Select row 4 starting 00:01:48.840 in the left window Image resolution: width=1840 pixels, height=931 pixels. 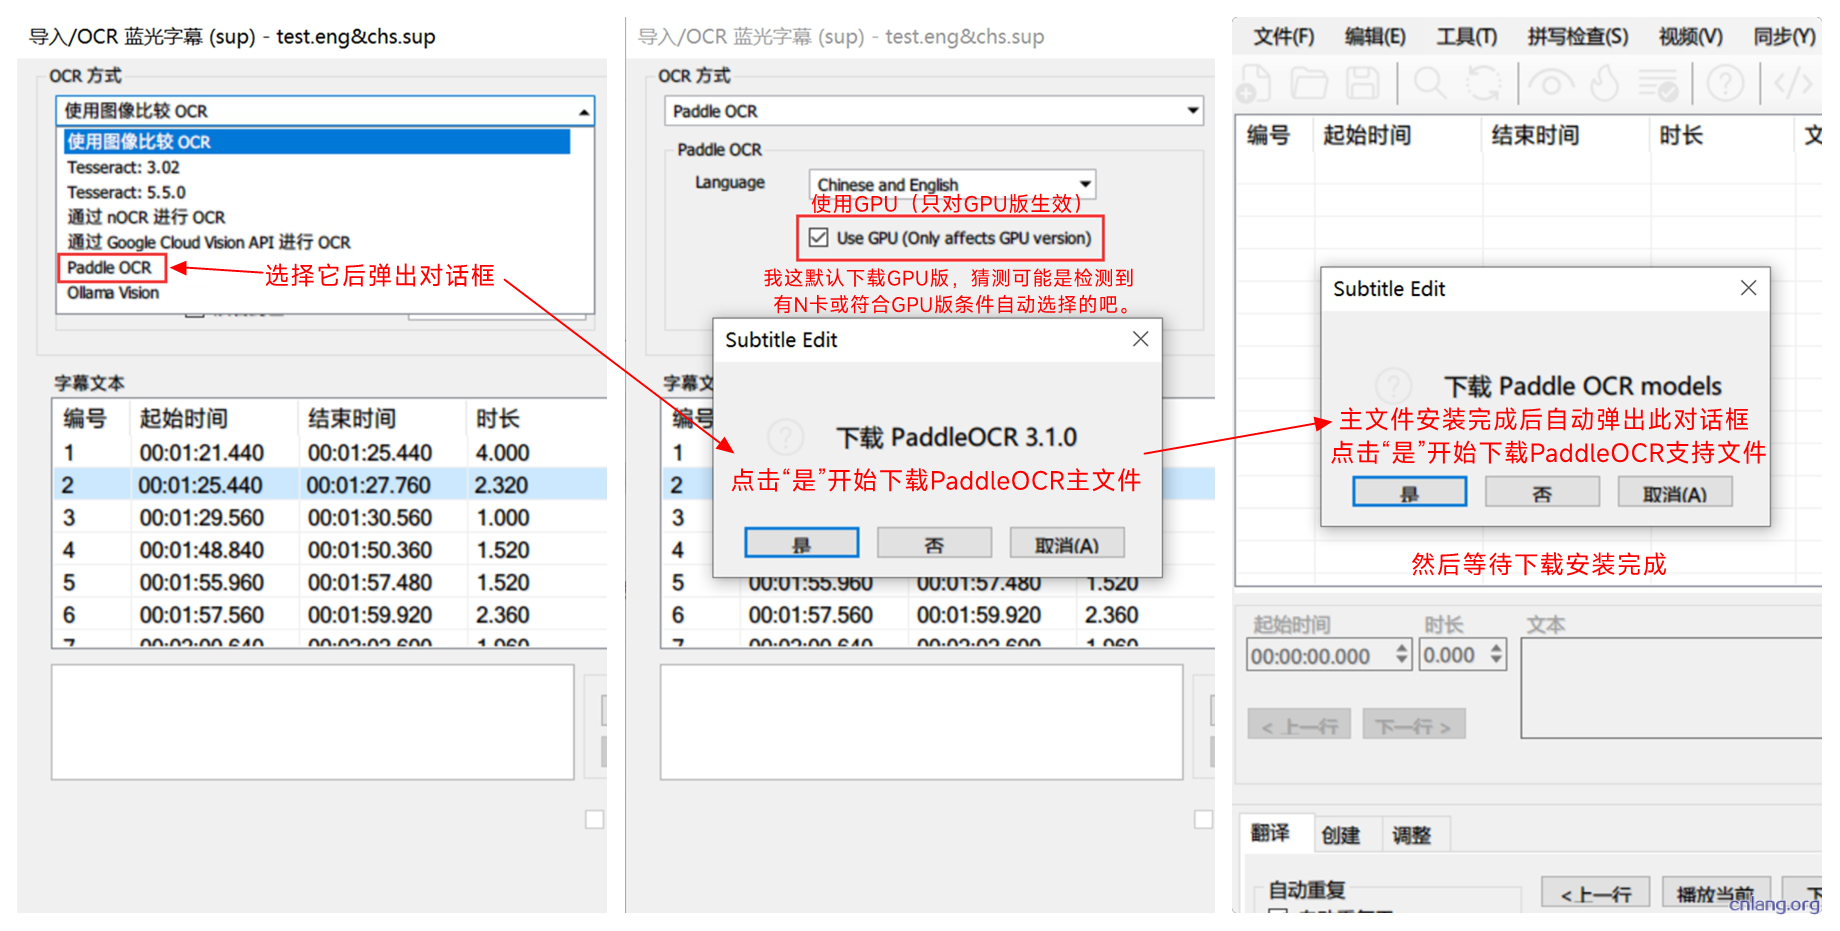(x=330, y=550)
